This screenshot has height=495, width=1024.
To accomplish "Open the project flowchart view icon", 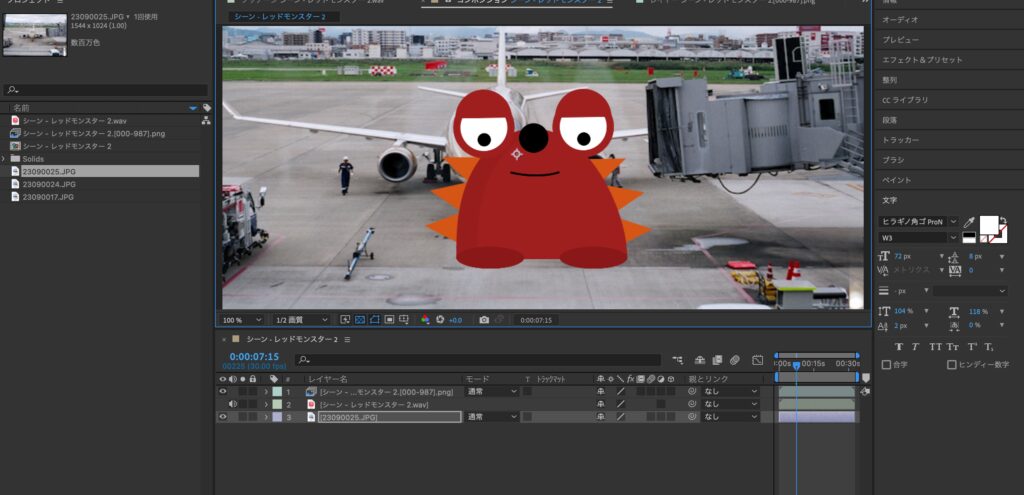I will pyautogui.click(x=206, y=120).
